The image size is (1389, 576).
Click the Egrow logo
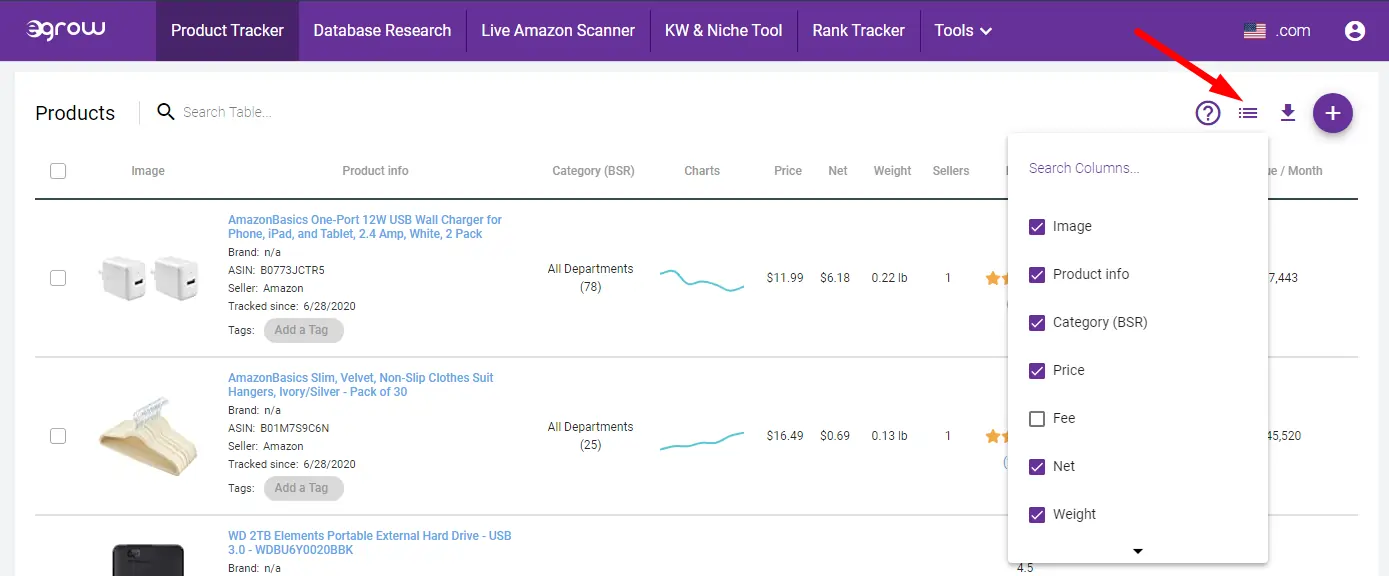pyautogui.click(x=64, y=30)
